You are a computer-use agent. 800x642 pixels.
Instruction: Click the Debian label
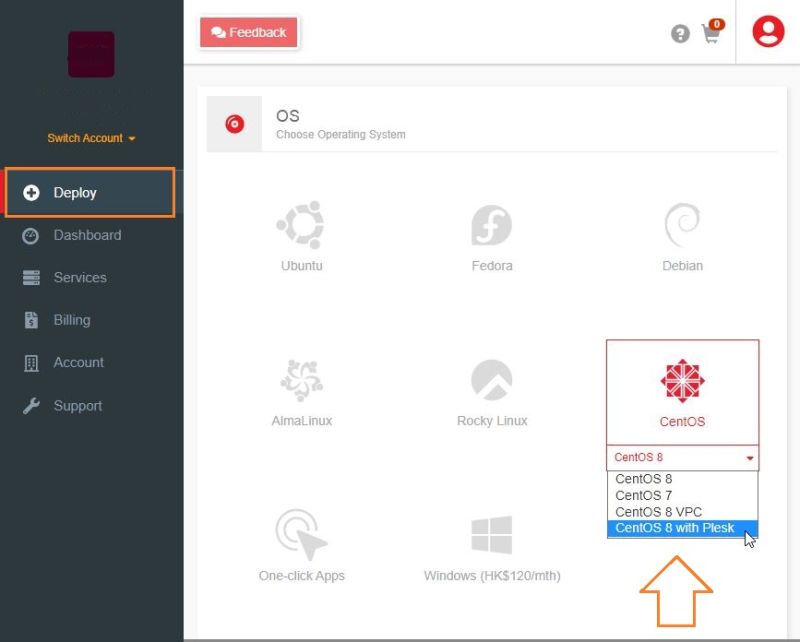pos(682,266)
